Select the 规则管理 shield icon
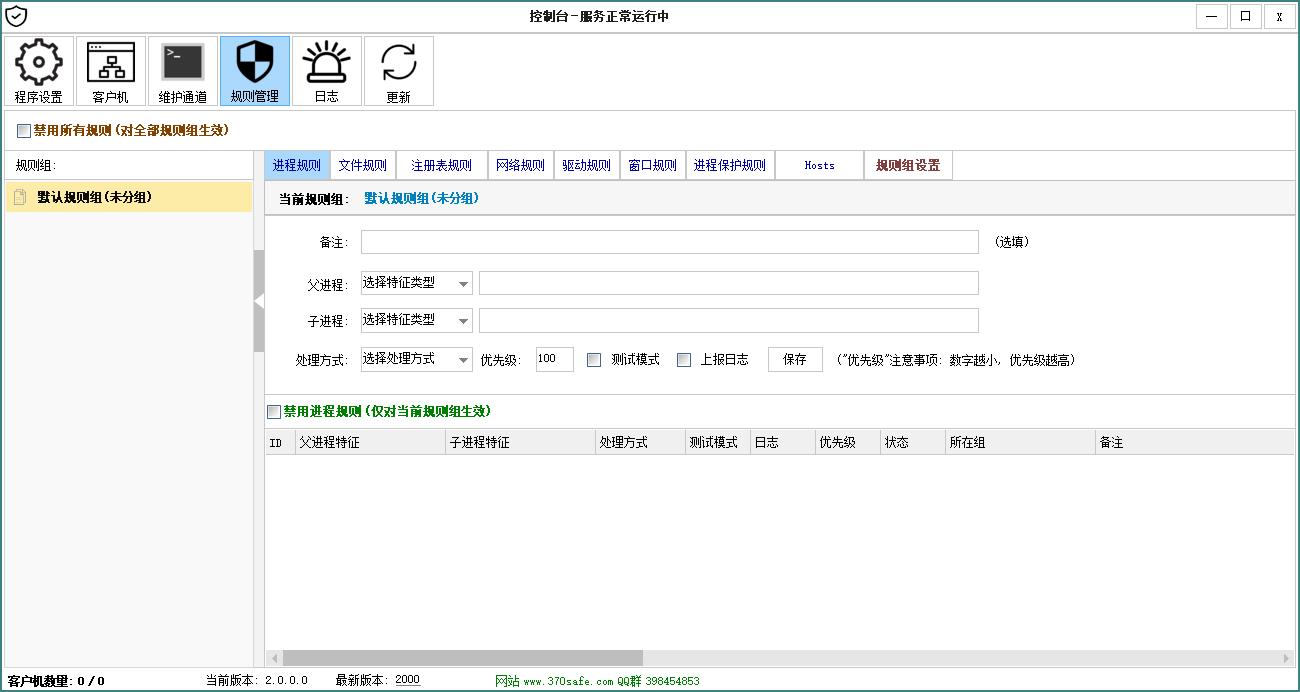The height and width of the screenshot is (692, 1300). (255, 71)
